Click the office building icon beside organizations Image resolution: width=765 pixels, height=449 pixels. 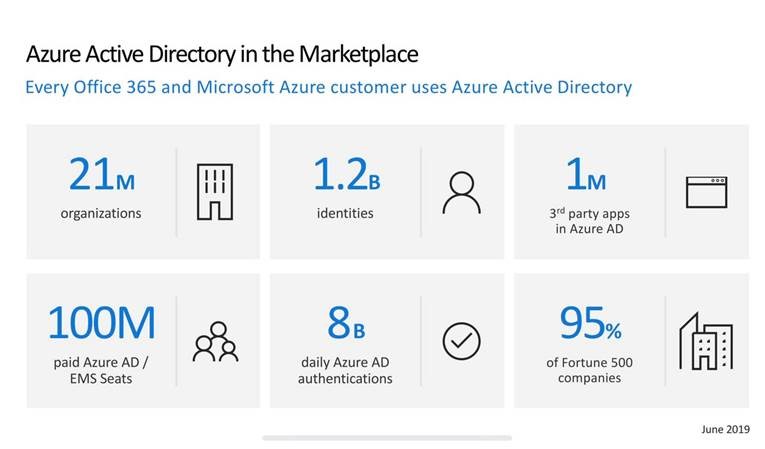pyautogui.click(x=214, y=192)
